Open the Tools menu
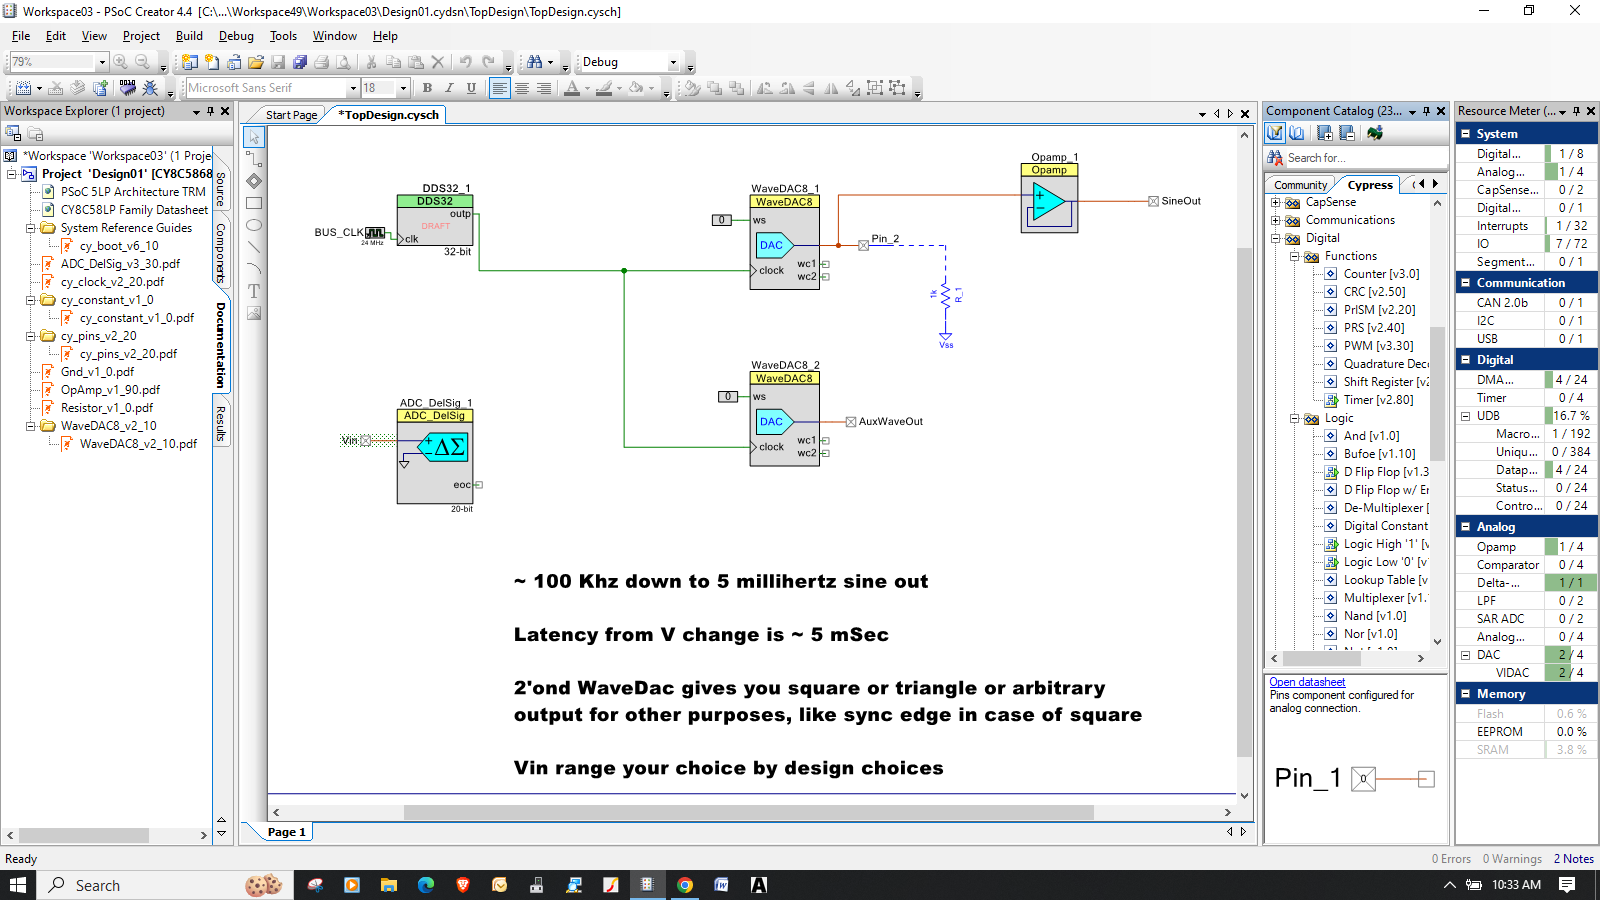Viewport: 1600px width, 900px height. pyautogui.click(x=283, y=36)
